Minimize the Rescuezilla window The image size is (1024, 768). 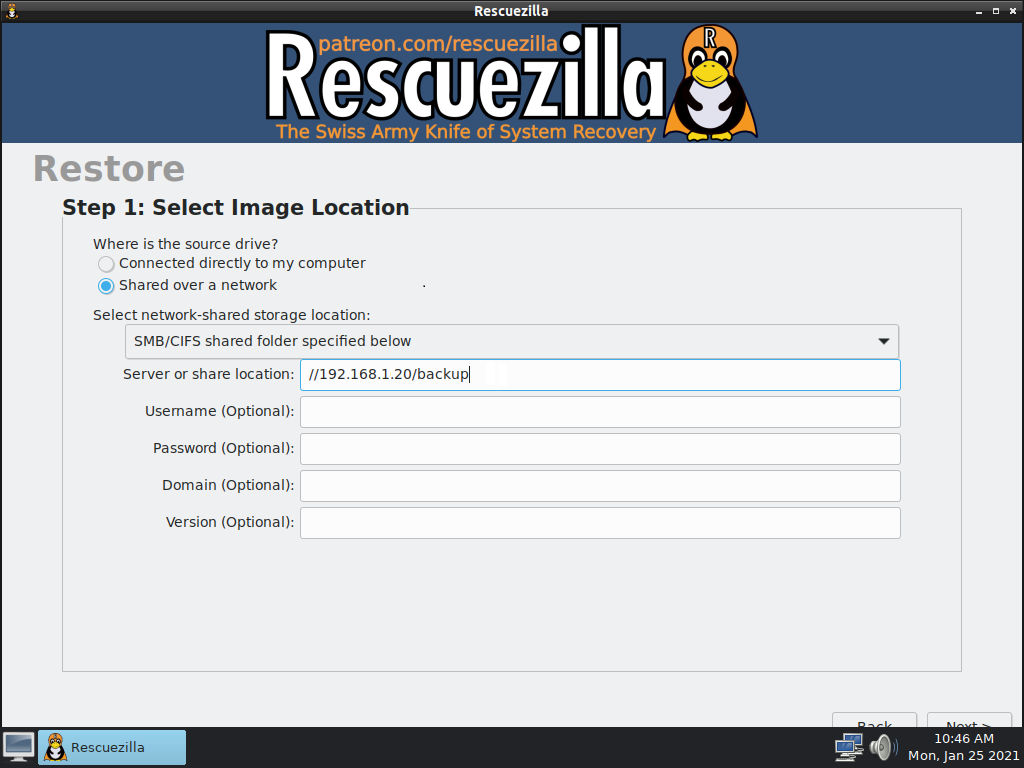click(979, 11)
